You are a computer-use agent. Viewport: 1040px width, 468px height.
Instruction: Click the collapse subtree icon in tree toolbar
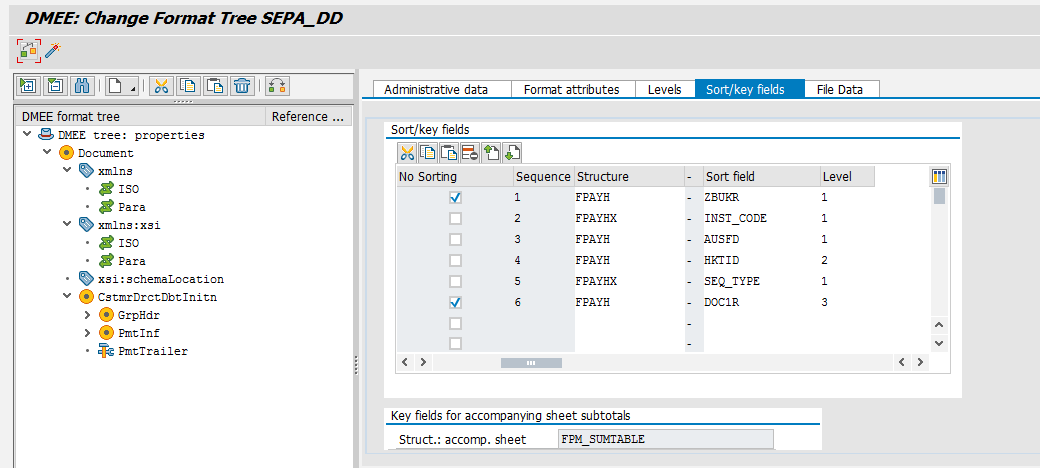point(56,86)
